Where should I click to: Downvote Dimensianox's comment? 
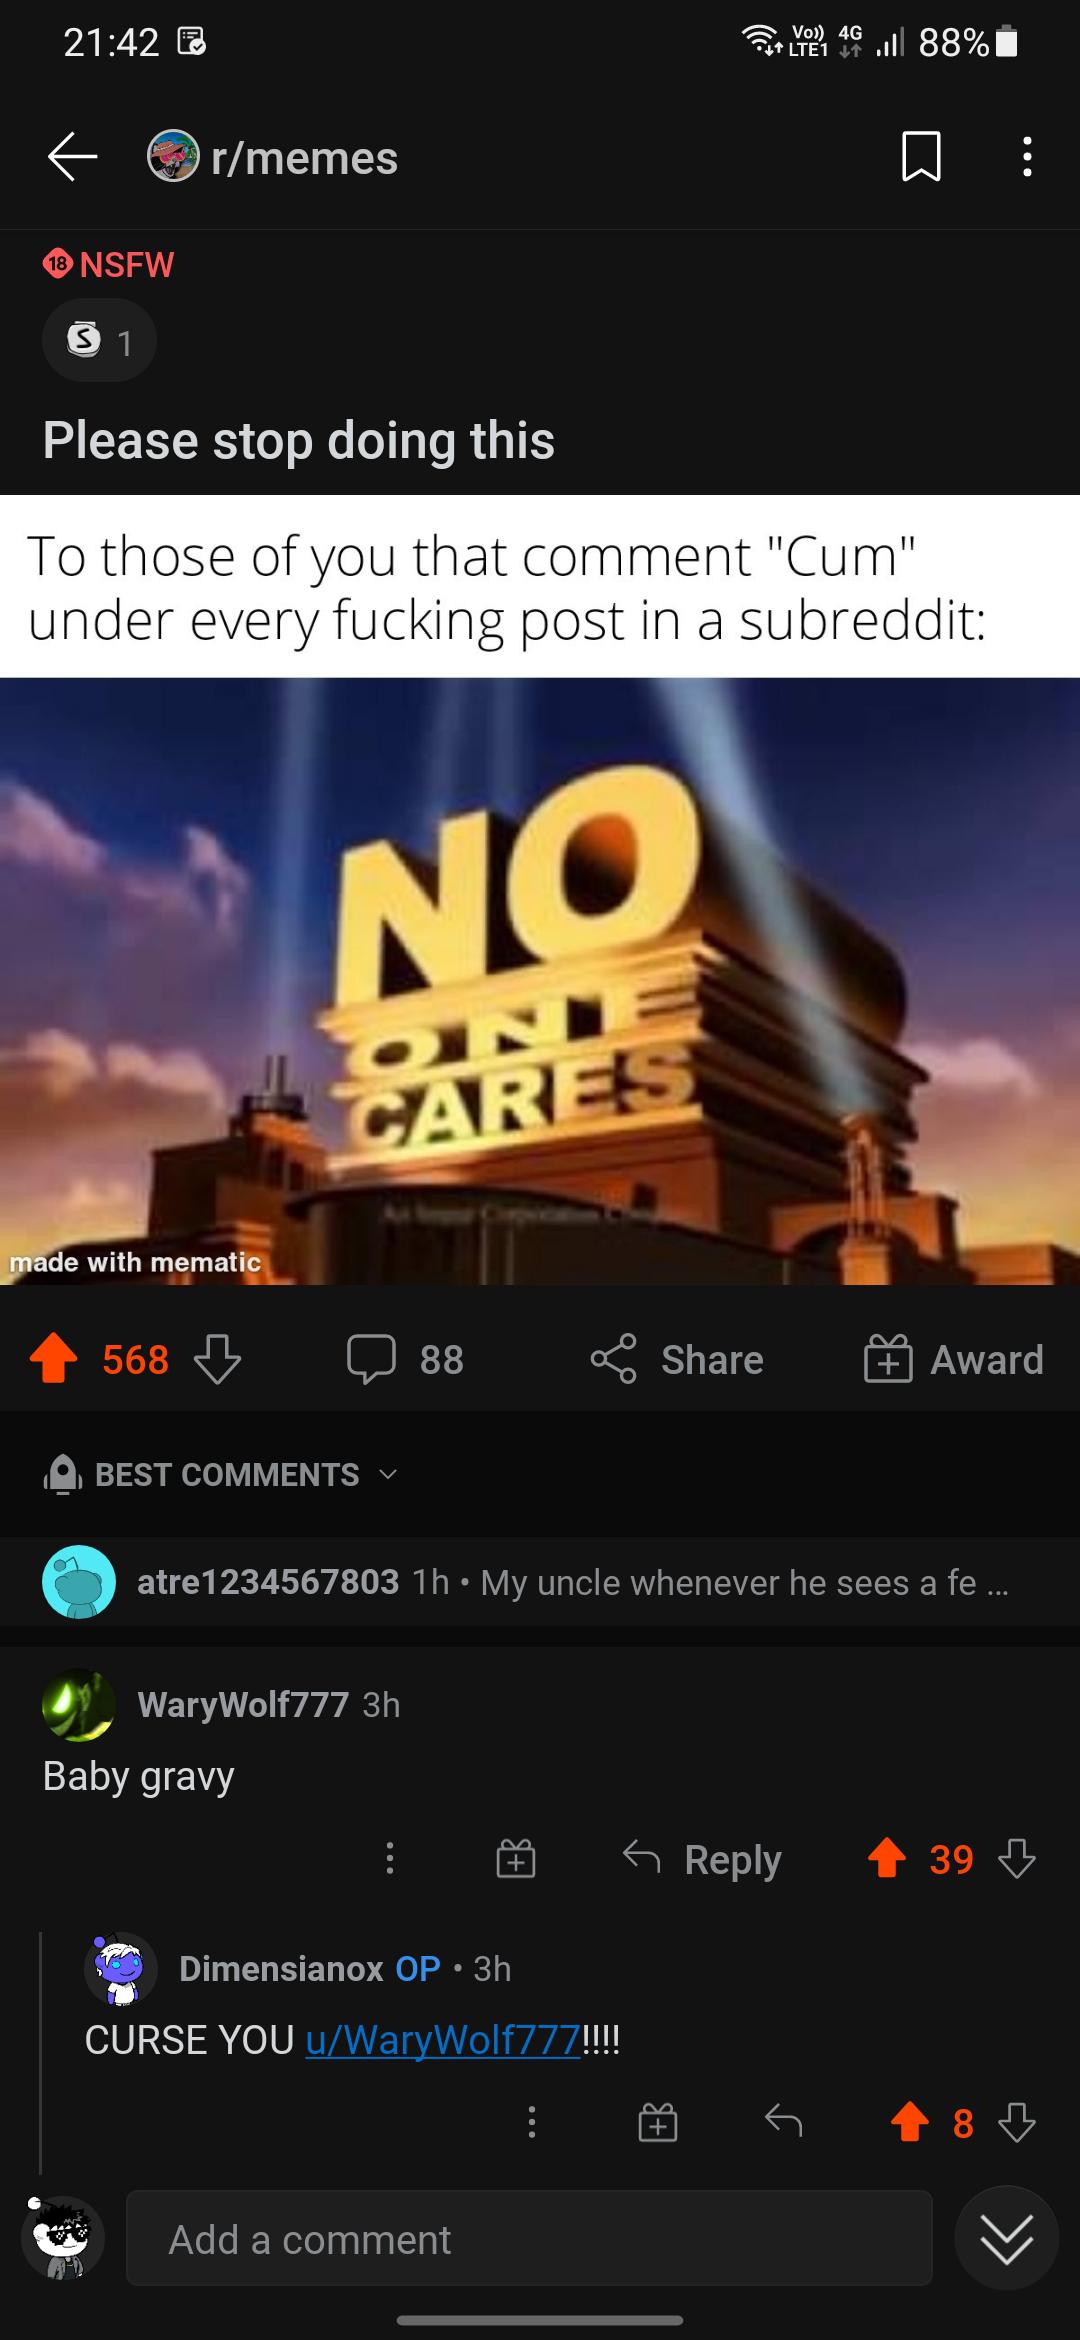tap(1017, 2122)
